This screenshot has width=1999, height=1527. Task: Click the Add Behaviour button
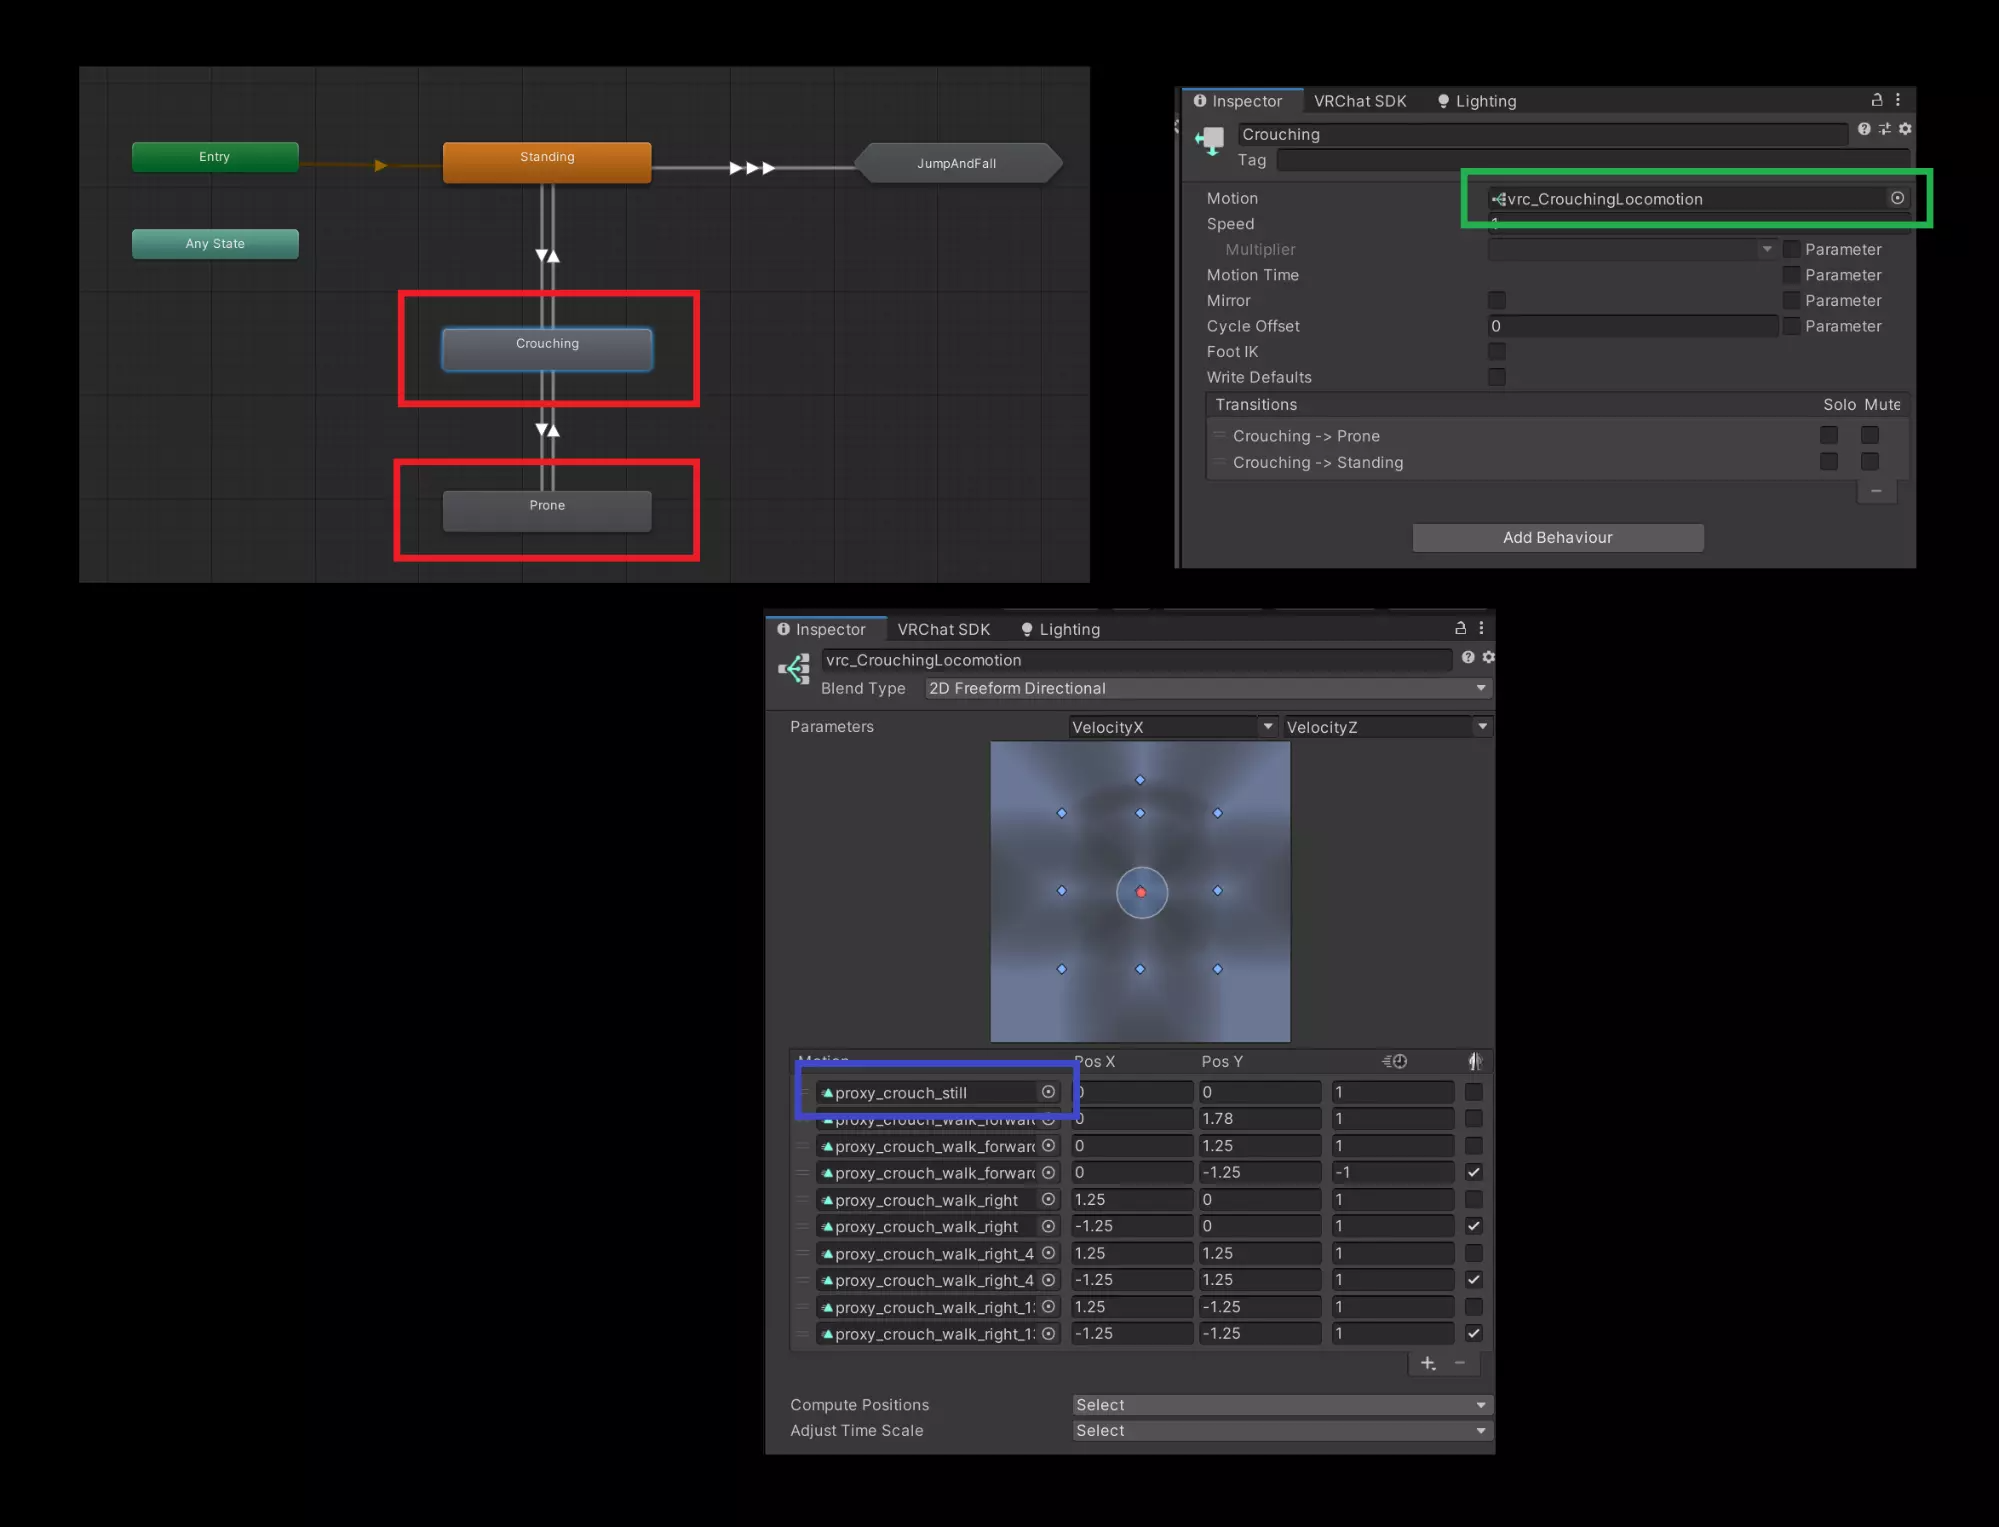[1556, 537]
